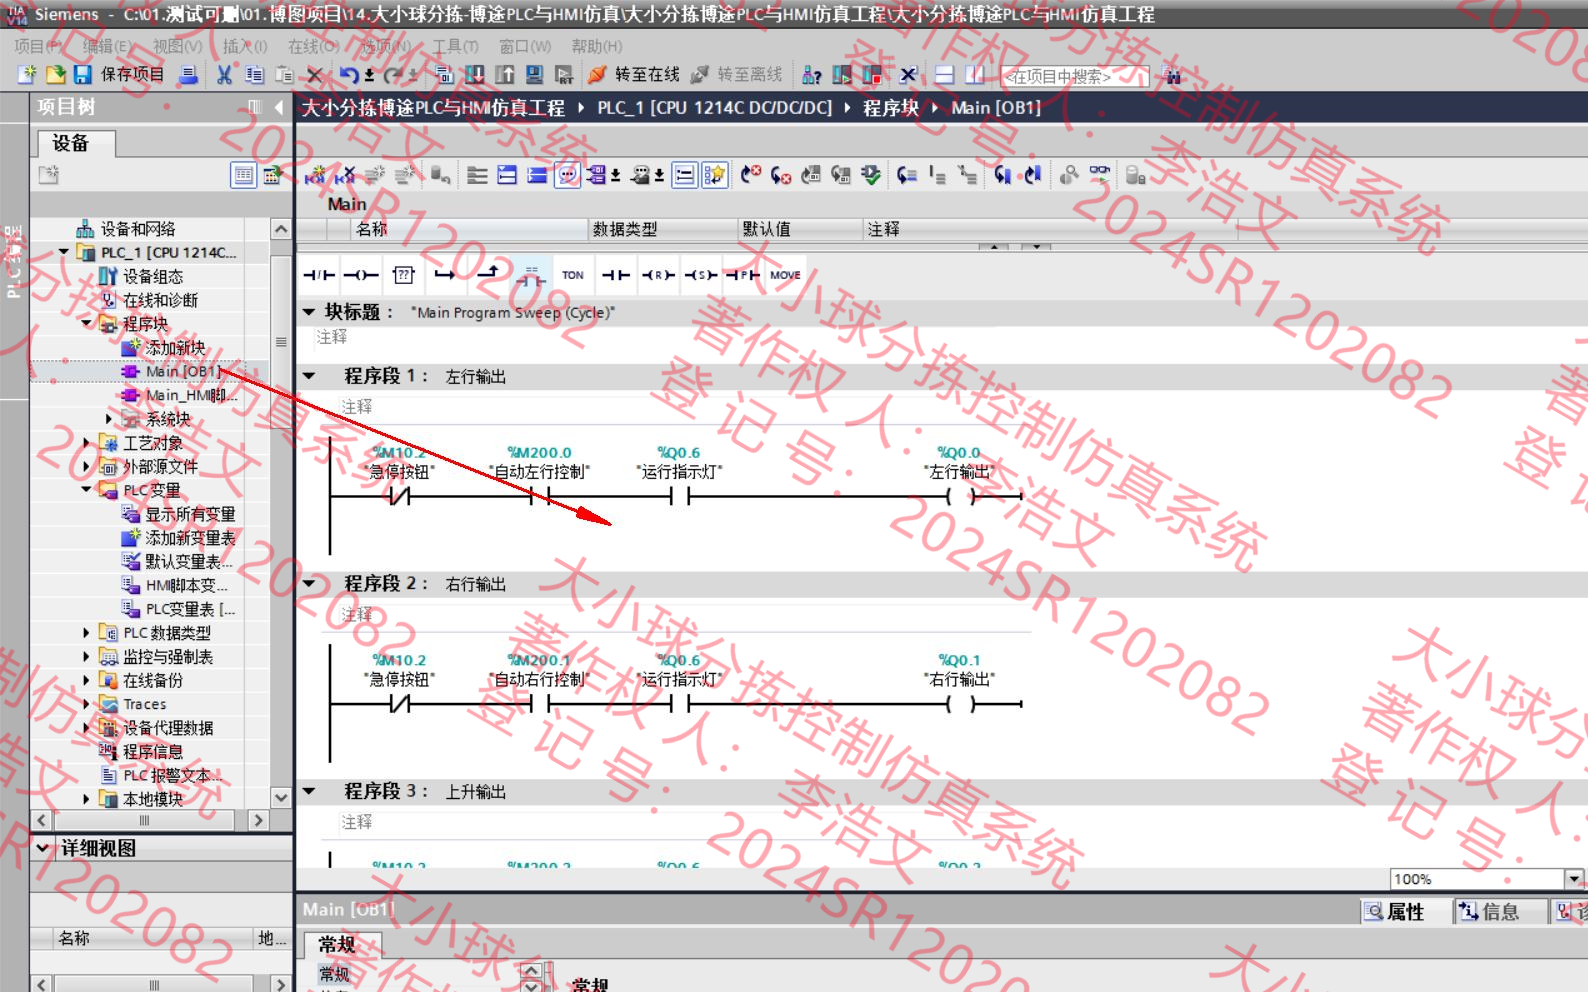Click the %Q0.0 左行输出 coil
The width and height of the screenshot is (1588, 992).
[x=959, y=496]
